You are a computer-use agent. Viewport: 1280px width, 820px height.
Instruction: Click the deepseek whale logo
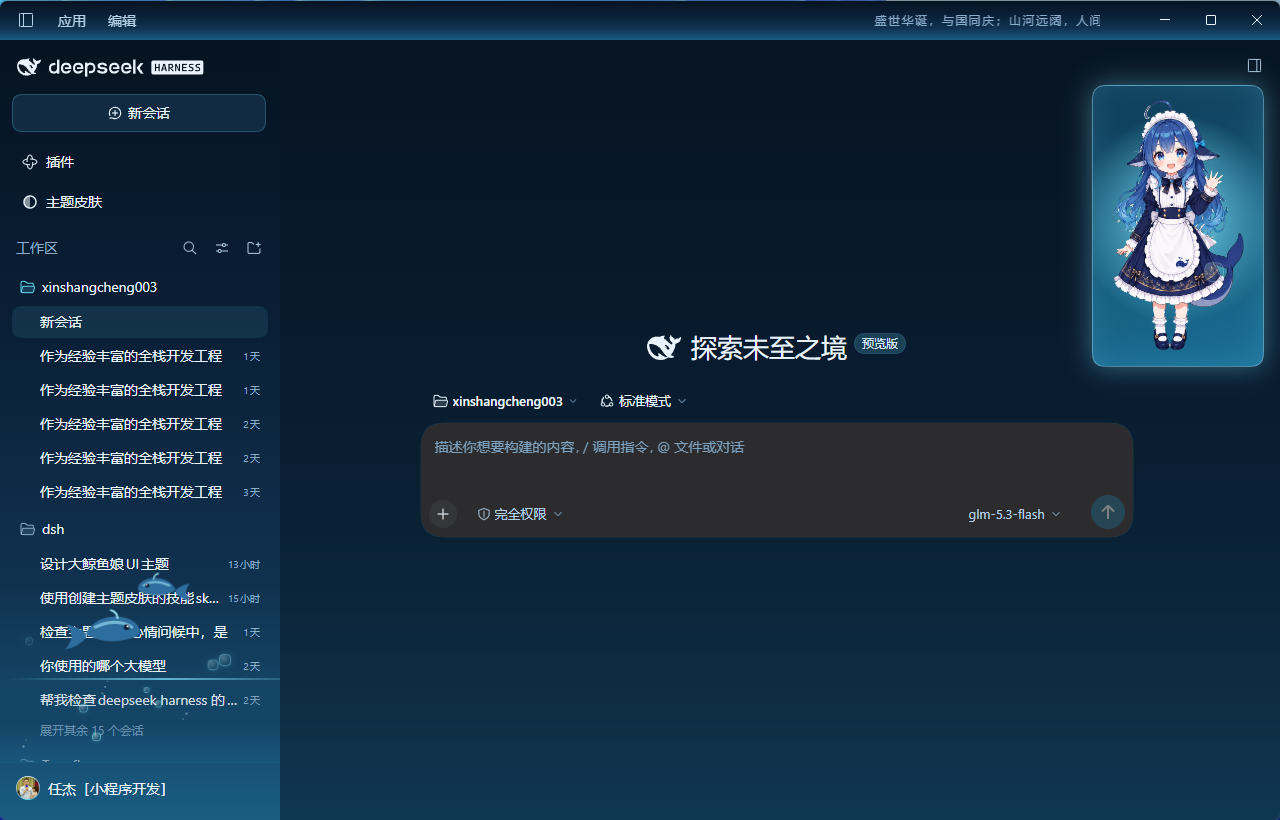(x=29, y=67)
